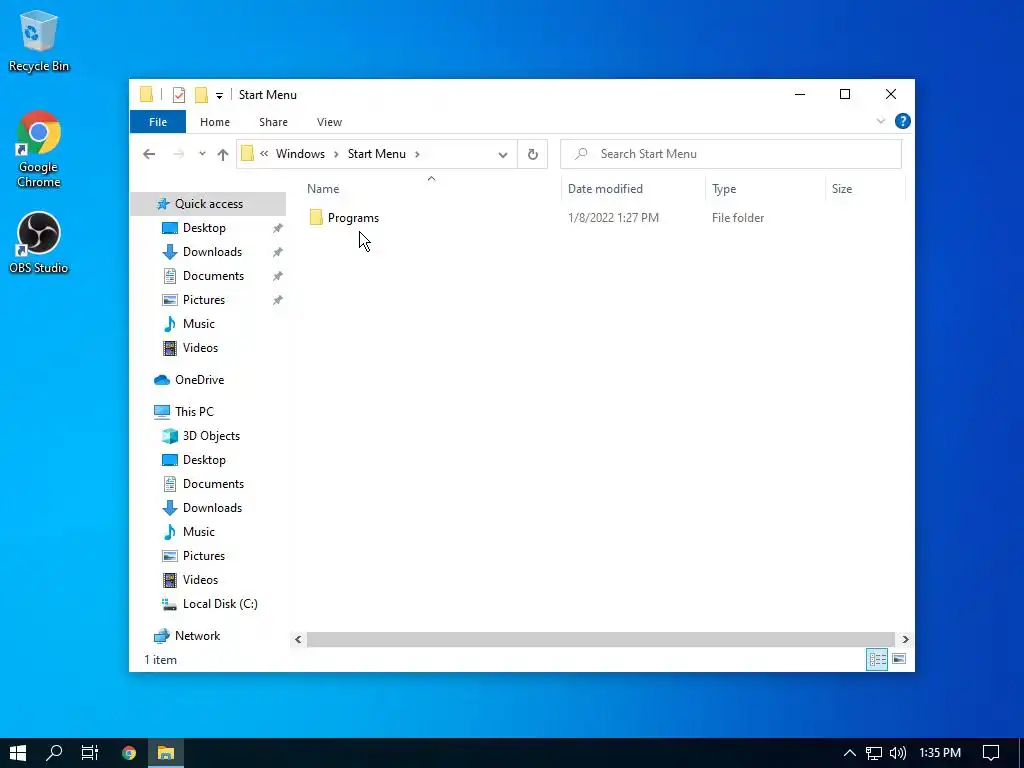Open the Help question mark icon

903,121
